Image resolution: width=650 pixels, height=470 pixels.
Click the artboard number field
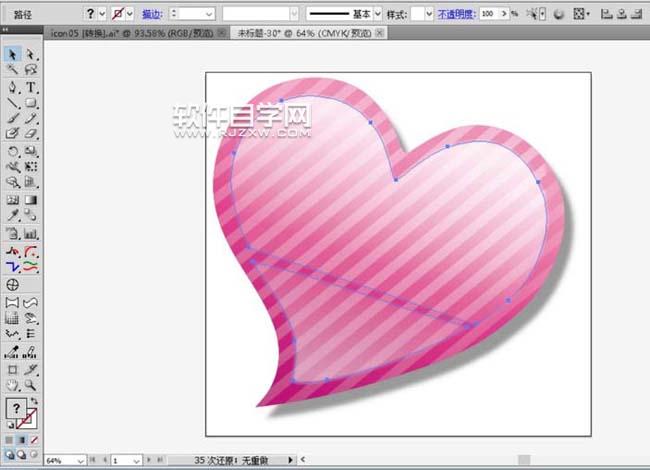point(119,460)
